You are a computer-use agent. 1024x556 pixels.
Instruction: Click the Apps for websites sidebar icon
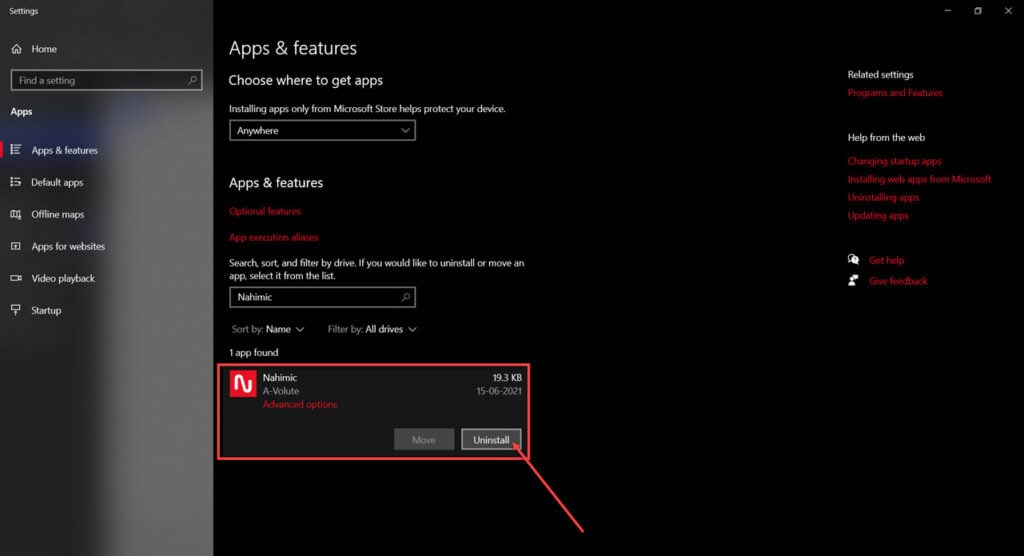tap(16, 246)
